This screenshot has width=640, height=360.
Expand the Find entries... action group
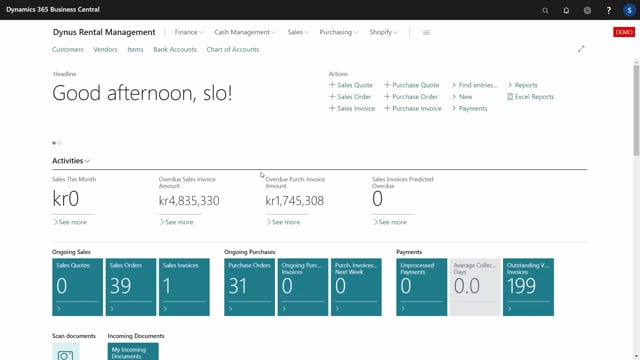pos(474,85)
